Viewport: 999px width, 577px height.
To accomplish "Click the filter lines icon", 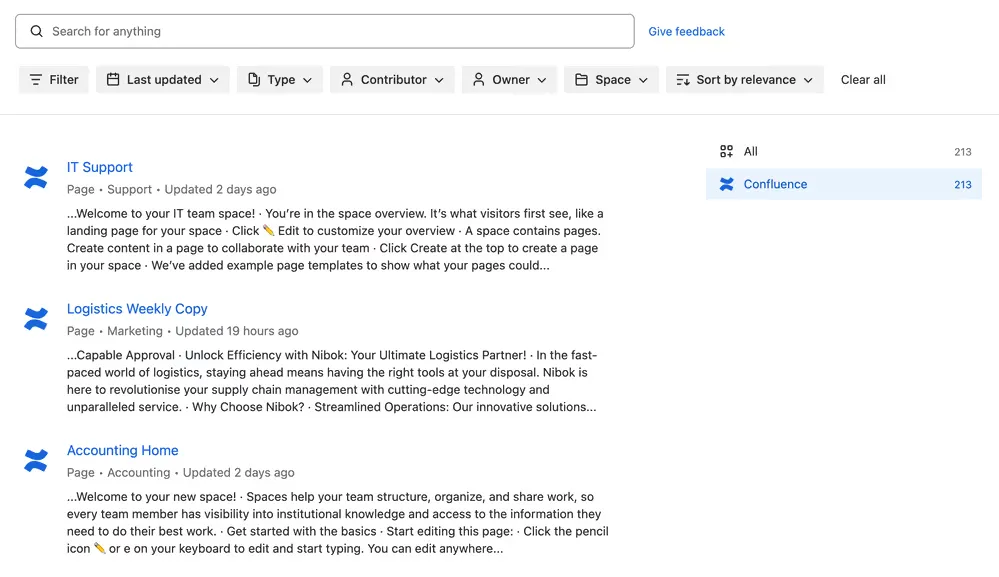I will [36, 80].
